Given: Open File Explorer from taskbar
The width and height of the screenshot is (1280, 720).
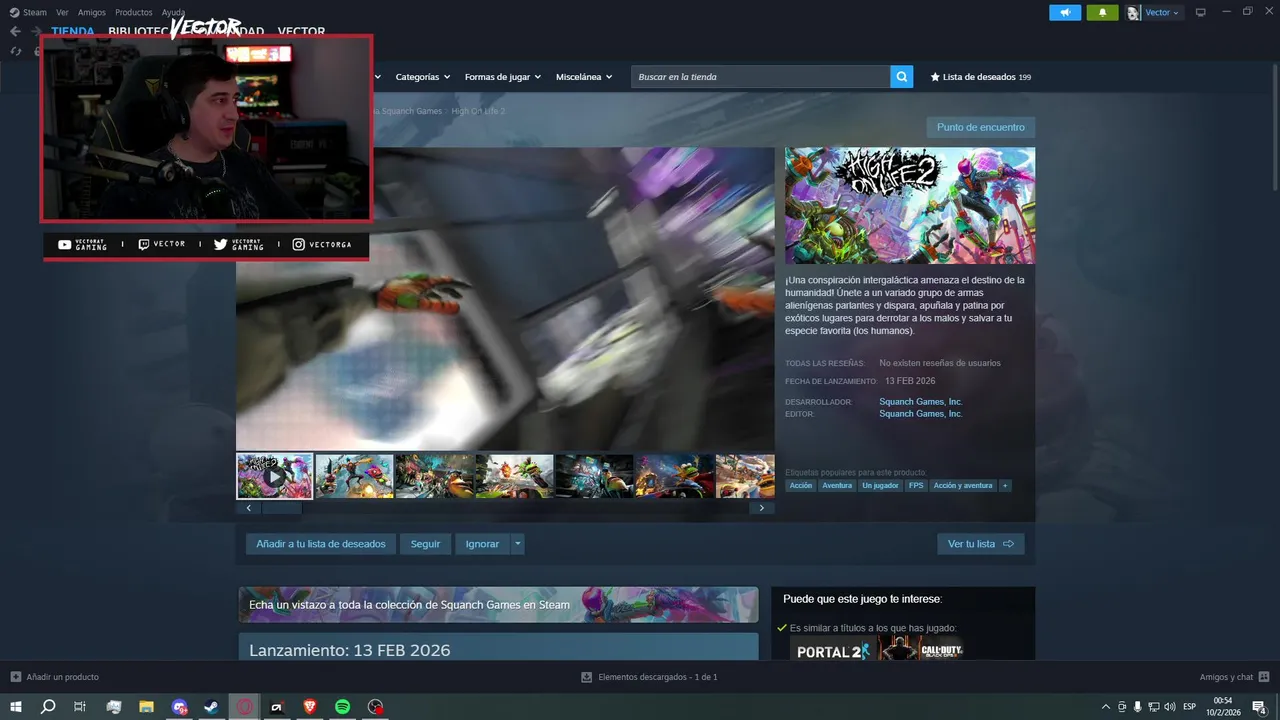Looking at the screenshot, I should 146,707.
